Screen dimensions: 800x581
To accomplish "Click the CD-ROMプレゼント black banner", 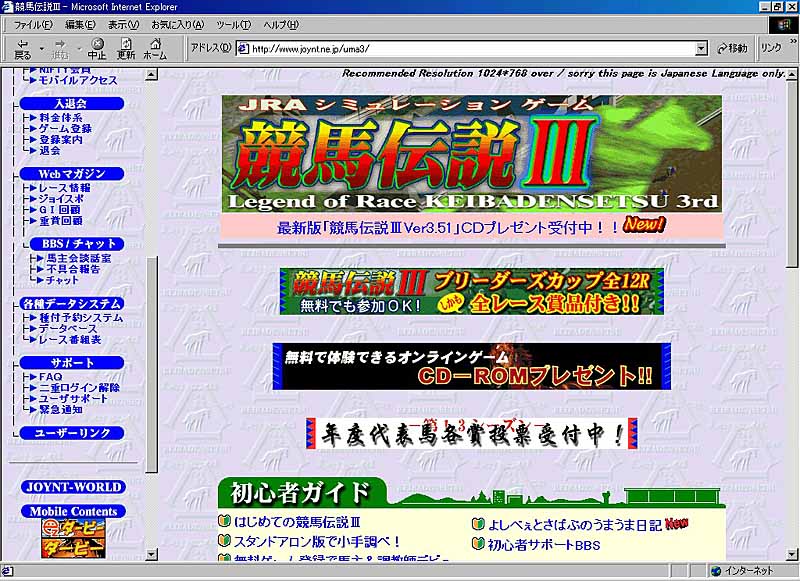I will 472,366.
